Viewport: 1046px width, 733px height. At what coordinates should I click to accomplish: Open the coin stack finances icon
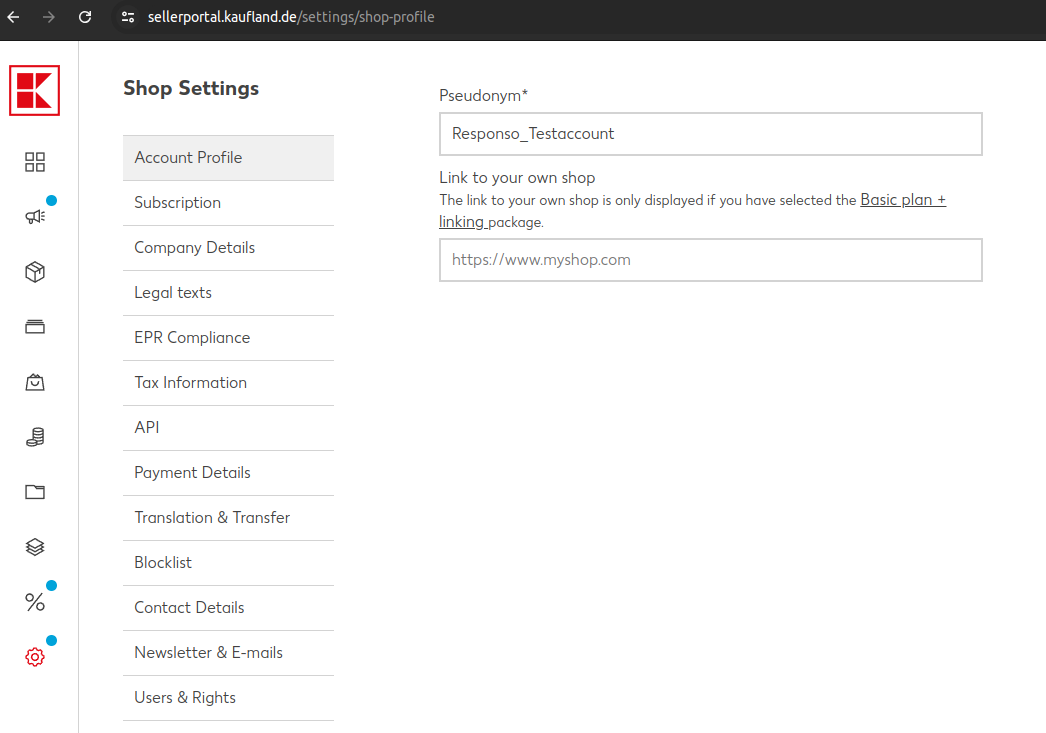35,437
